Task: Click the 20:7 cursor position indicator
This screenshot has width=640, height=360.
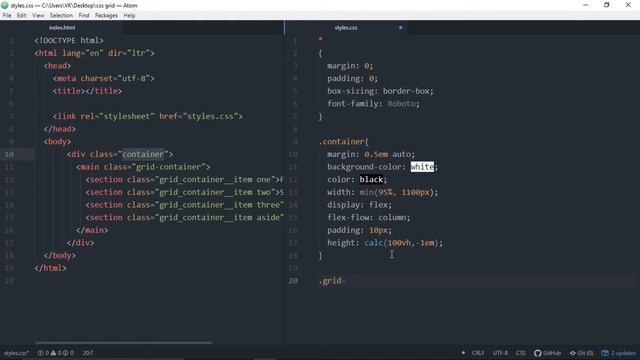Action: coord(88,353)
